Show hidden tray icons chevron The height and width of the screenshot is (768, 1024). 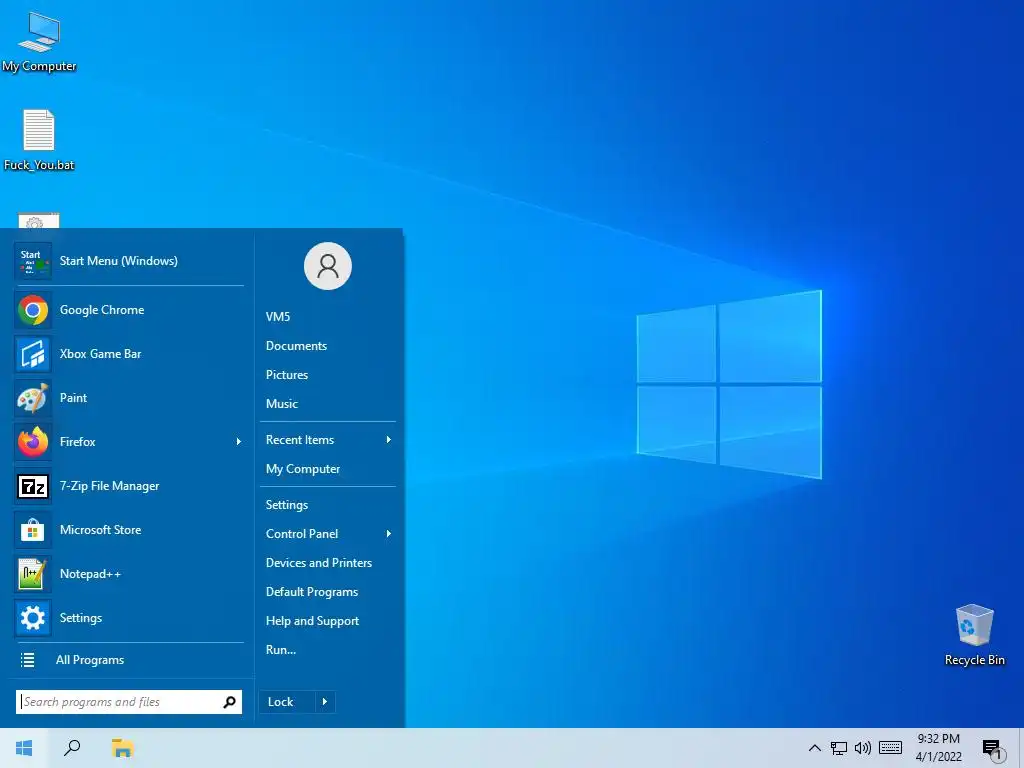[814, 748]
